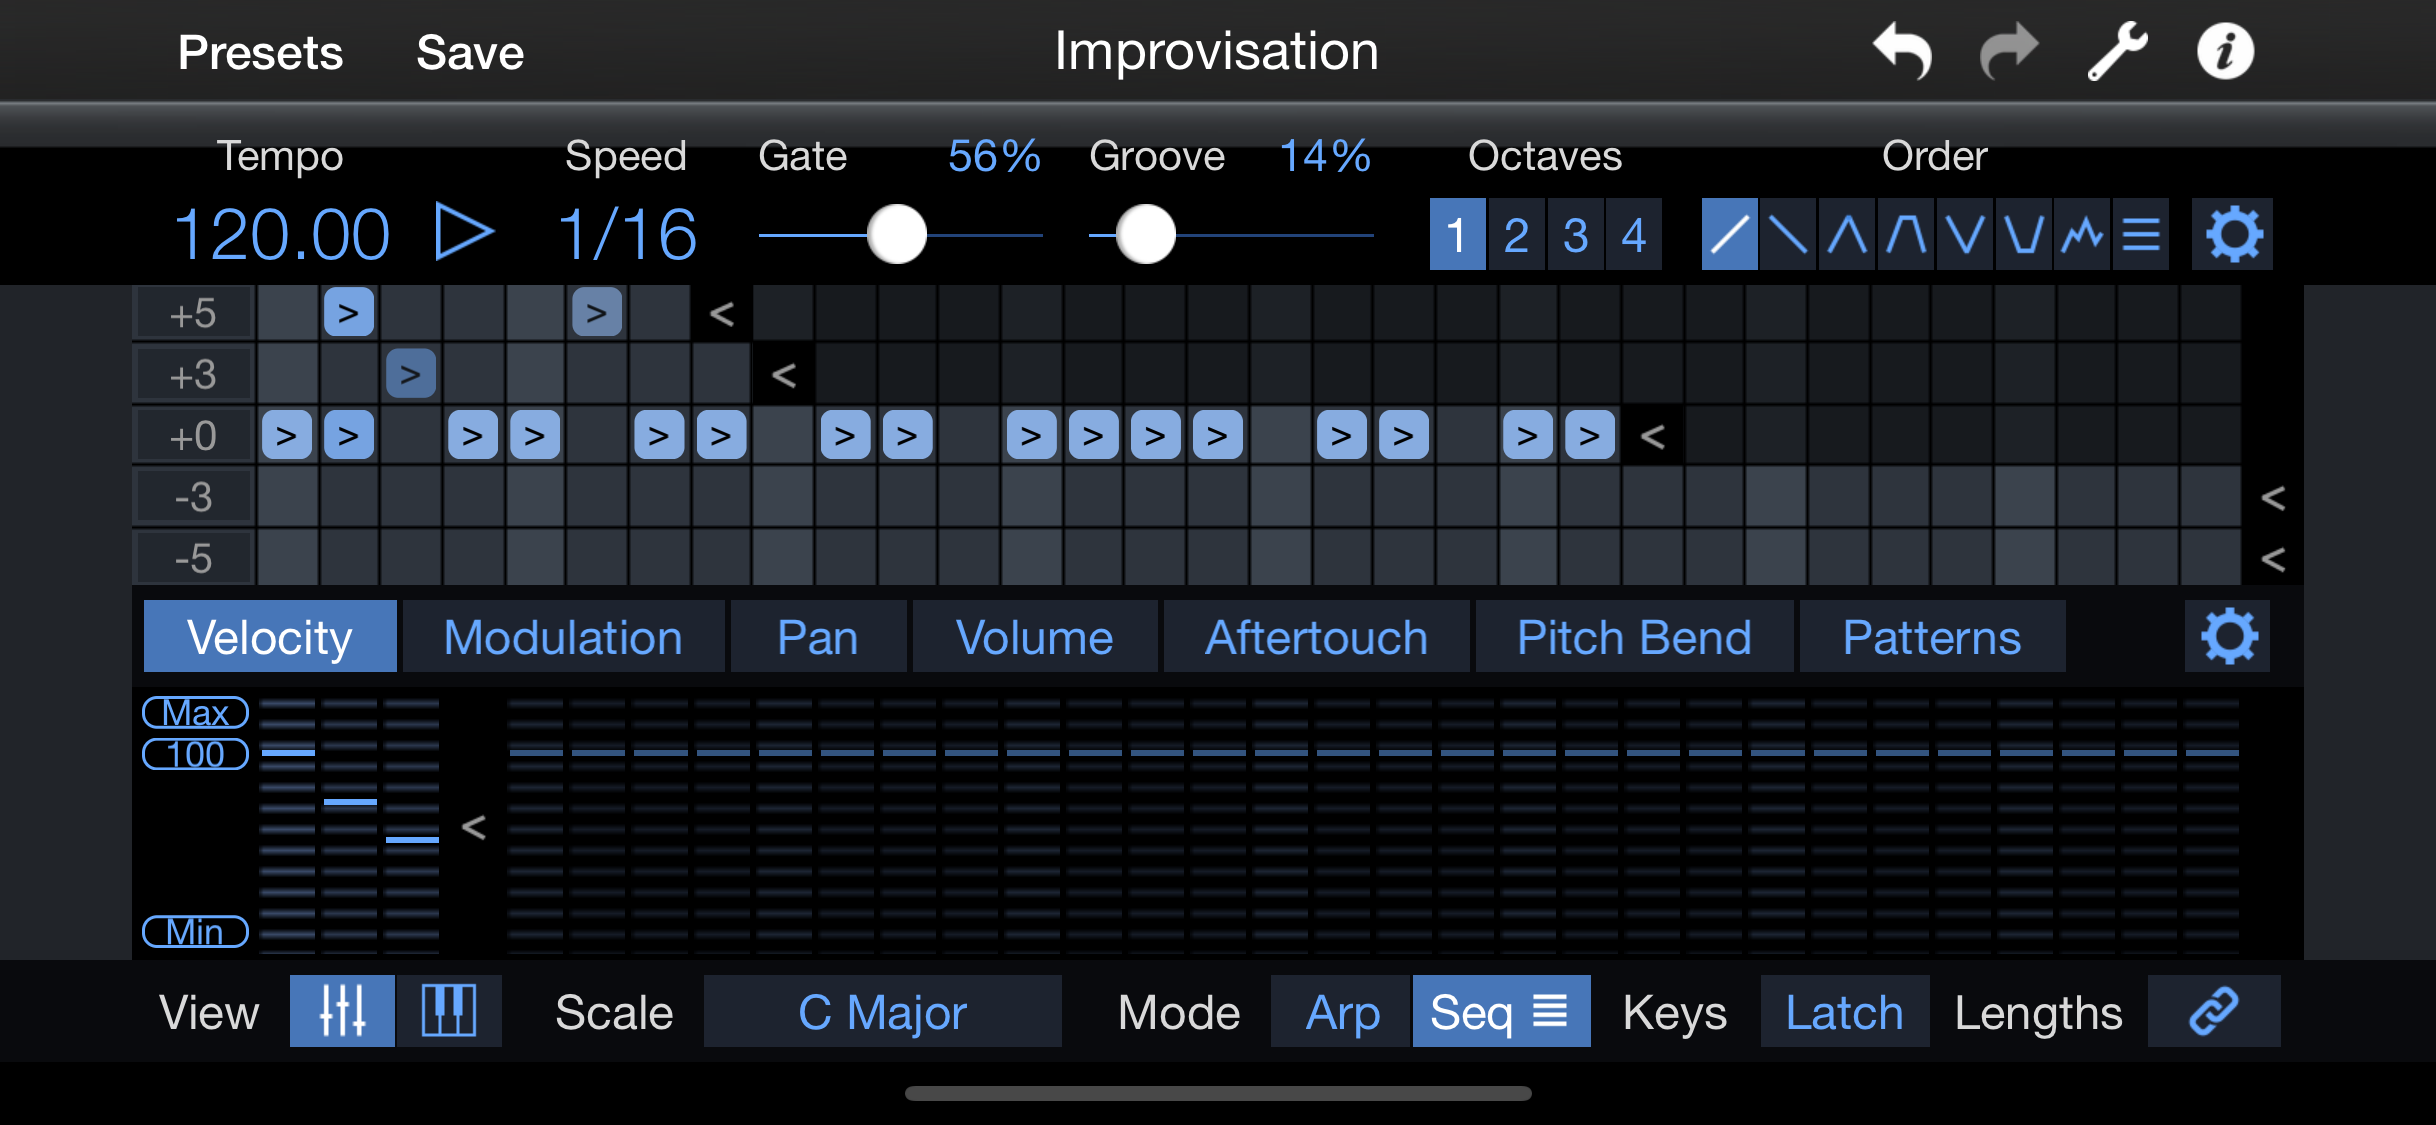Open the gear beside the Patterns tab
This screenshot has width=2436, height=1125.
tap(2229, 636)
